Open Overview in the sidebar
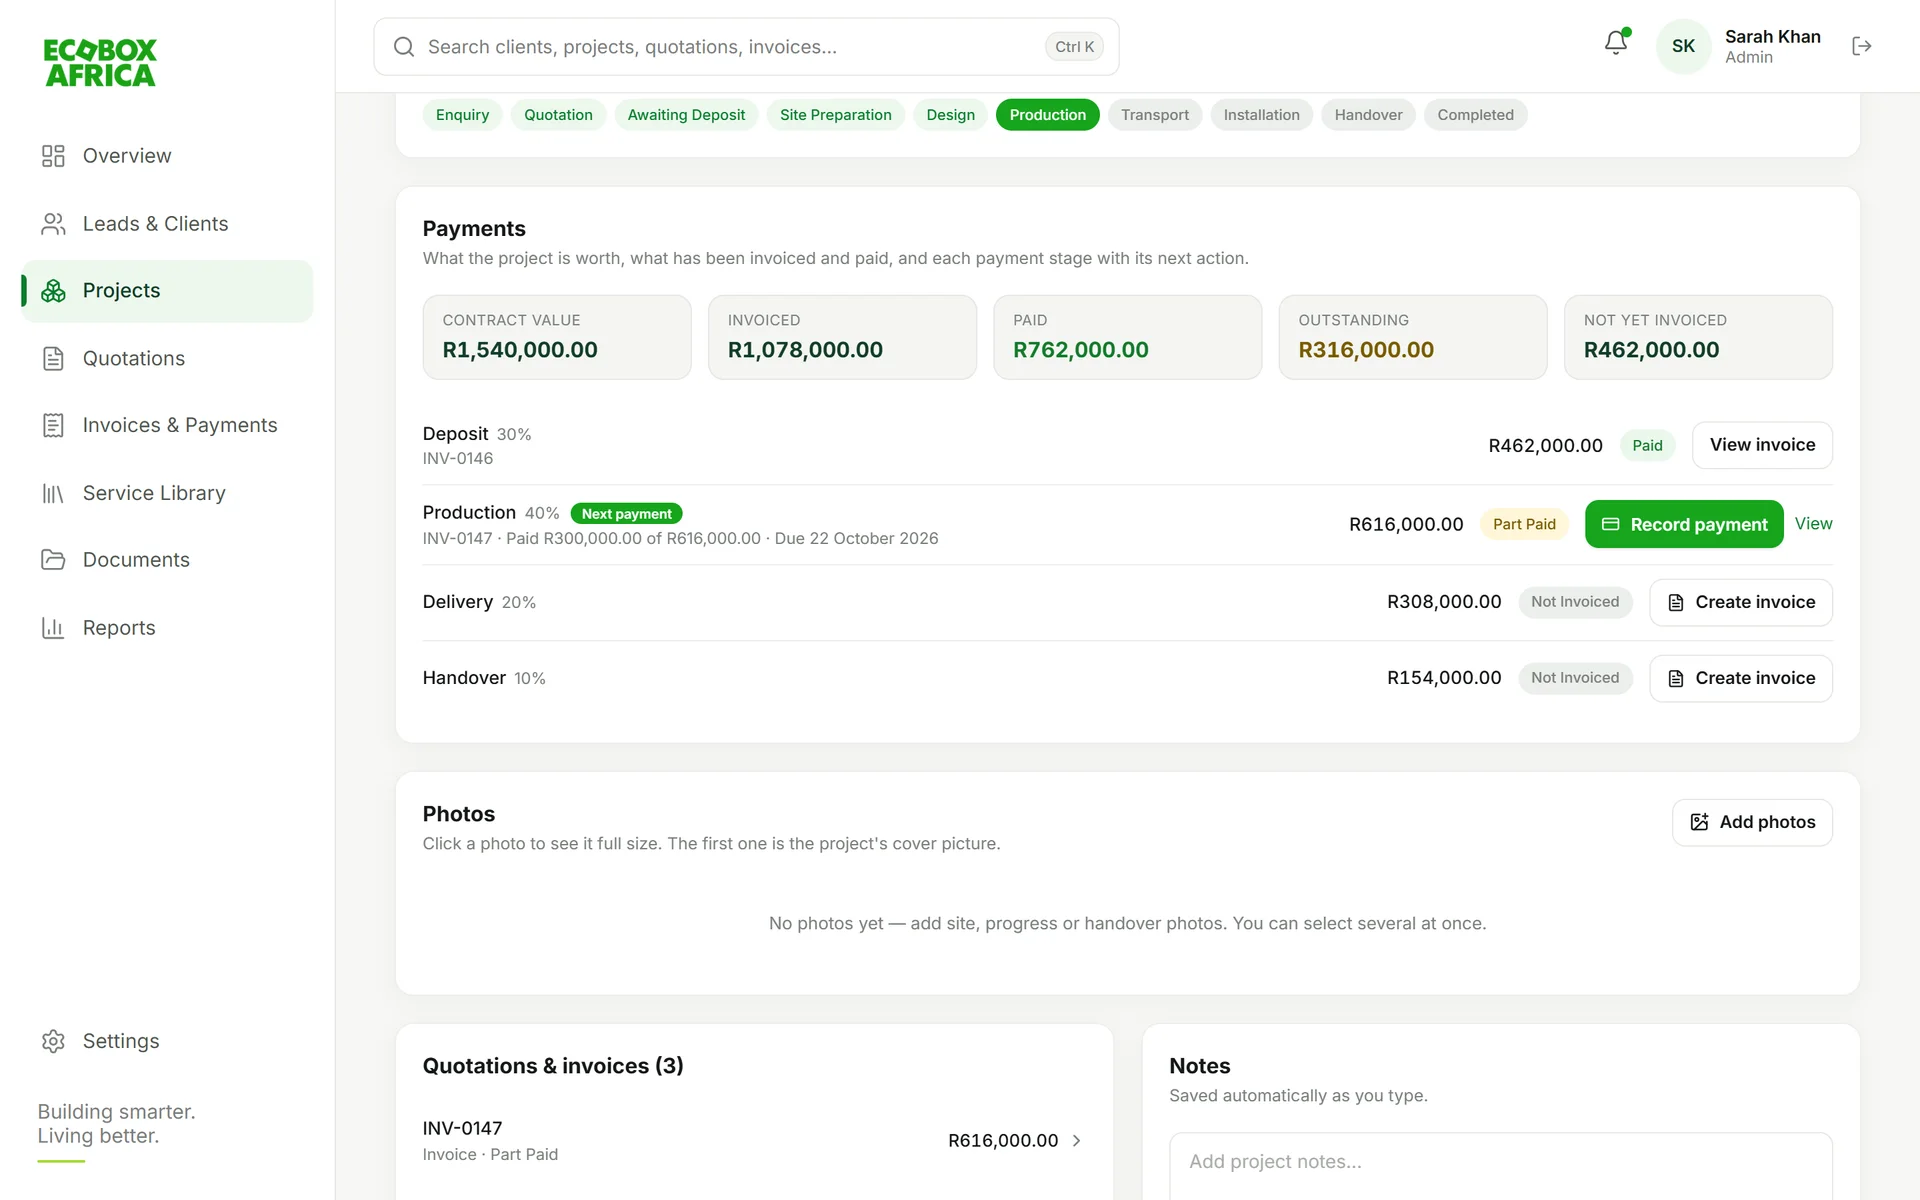1920x1200 pixels. point(167,156)
